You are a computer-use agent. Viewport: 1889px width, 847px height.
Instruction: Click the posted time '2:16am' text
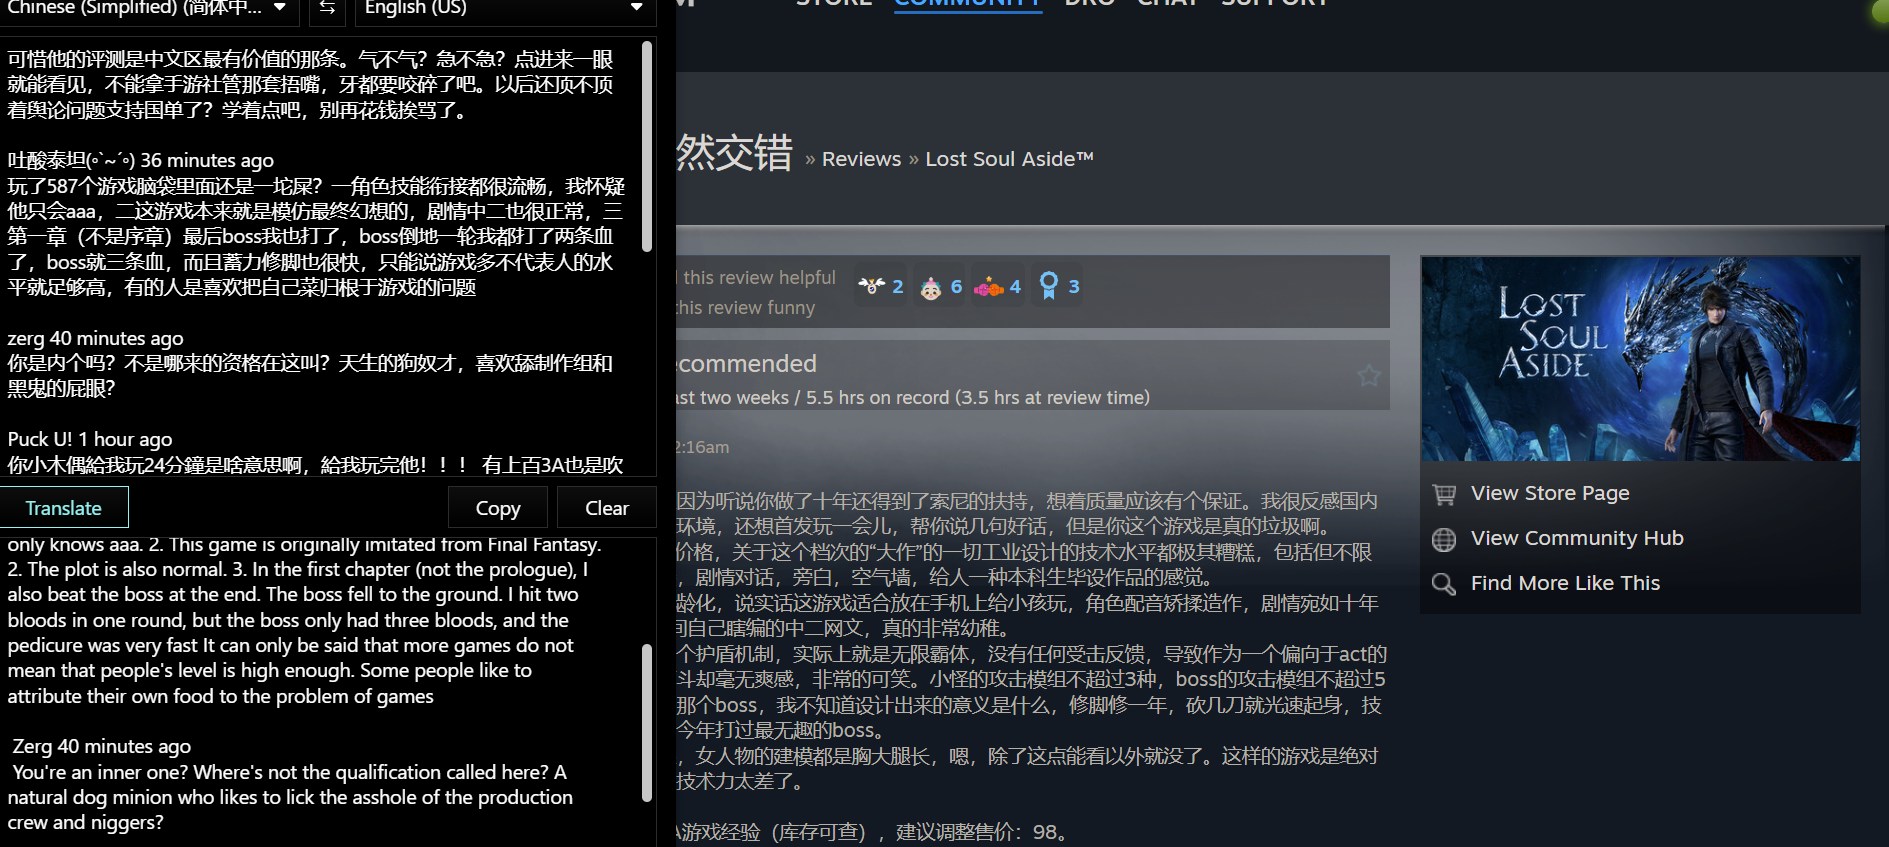tap(703, 447)
